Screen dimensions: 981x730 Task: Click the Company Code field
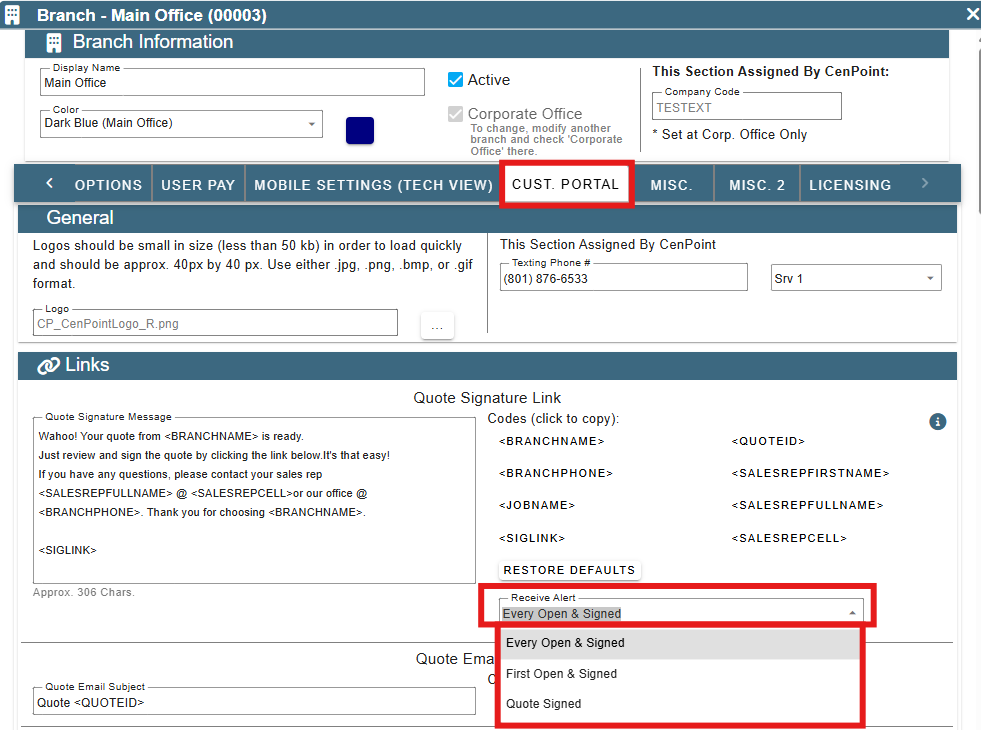(x=747, y=107)
